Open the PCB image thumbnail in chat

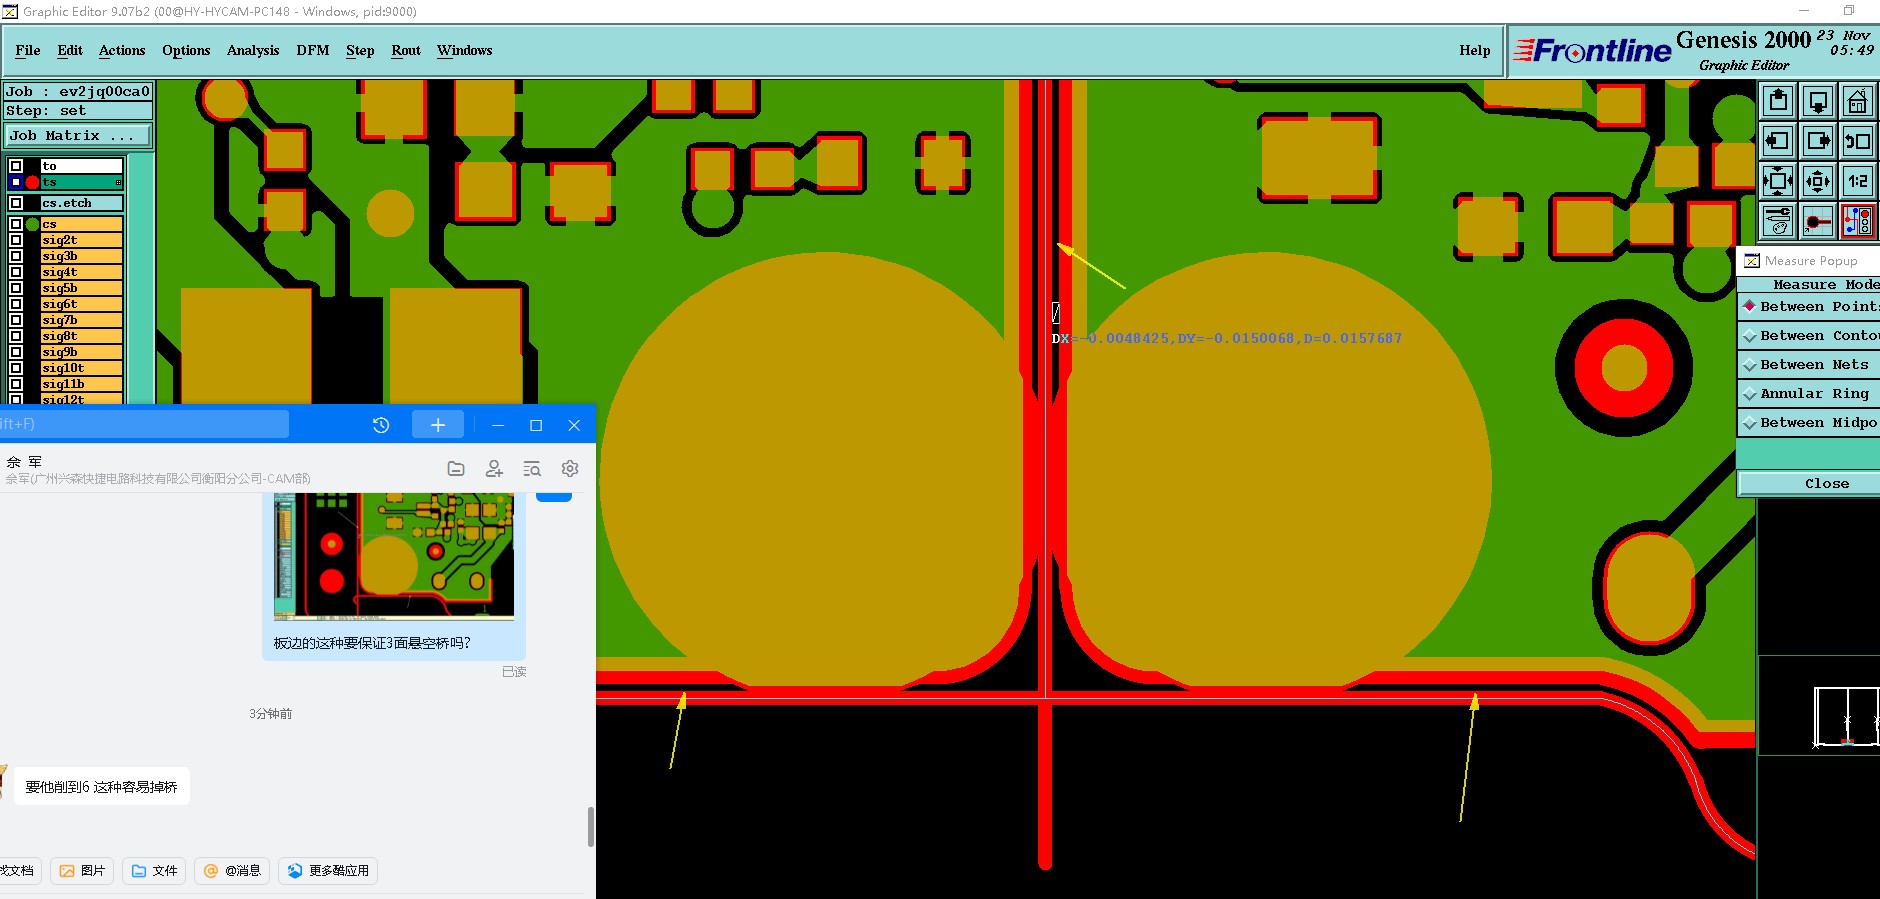[394, 556]
